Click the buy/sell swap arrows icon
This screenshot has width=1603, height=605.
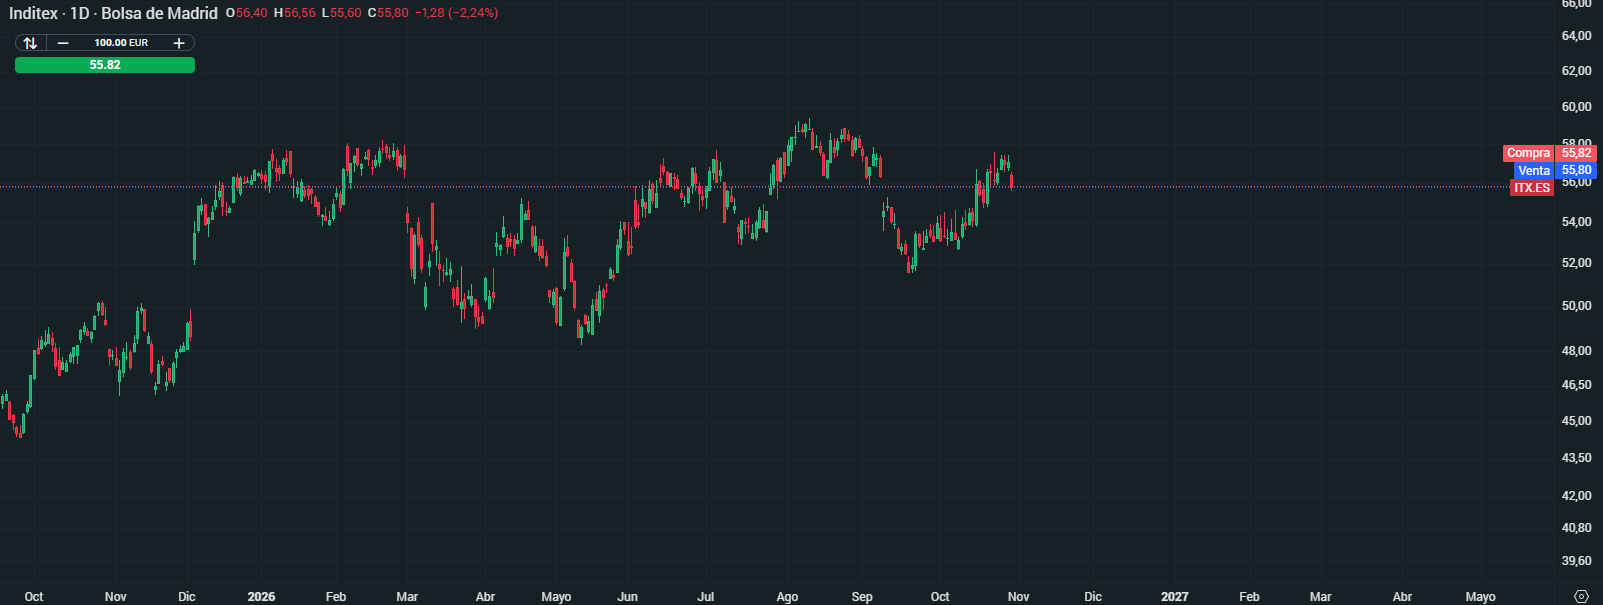30,43
